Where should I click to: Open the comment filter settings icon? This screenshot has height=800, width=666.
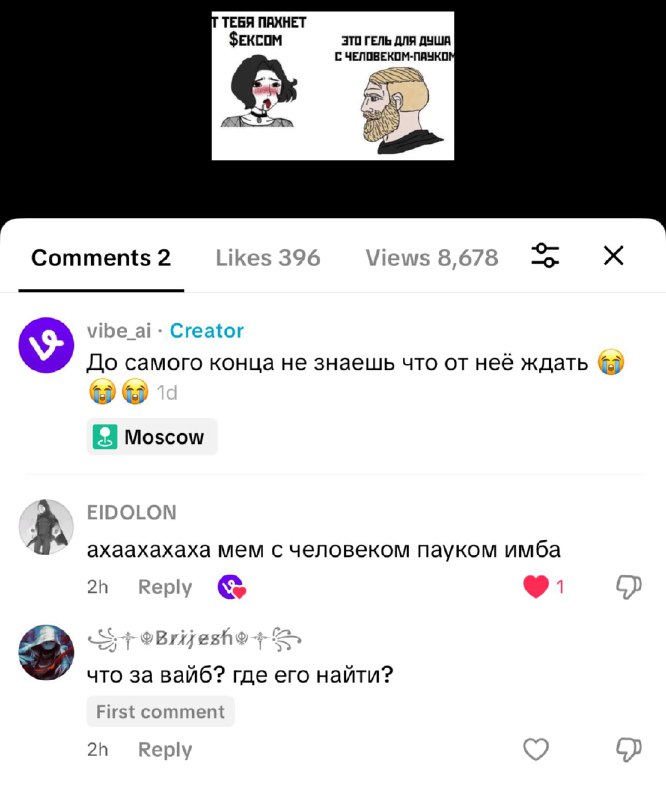545,255
